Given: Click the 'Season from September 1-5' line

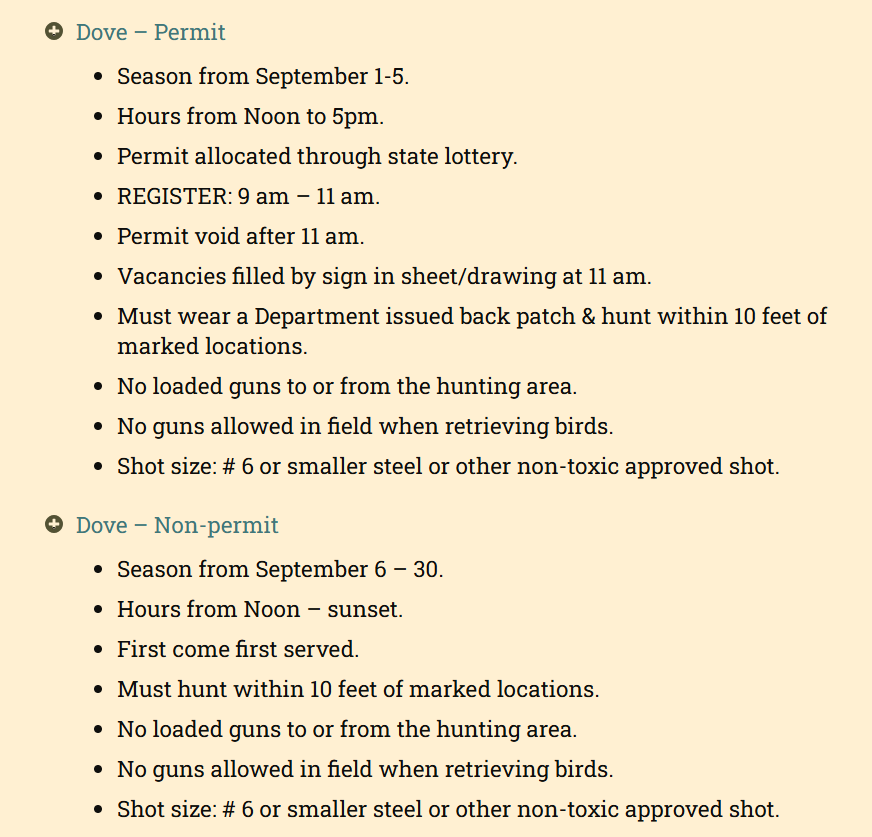Looking at the screenshot, I should pyautogui.click(x=263, y=76).
